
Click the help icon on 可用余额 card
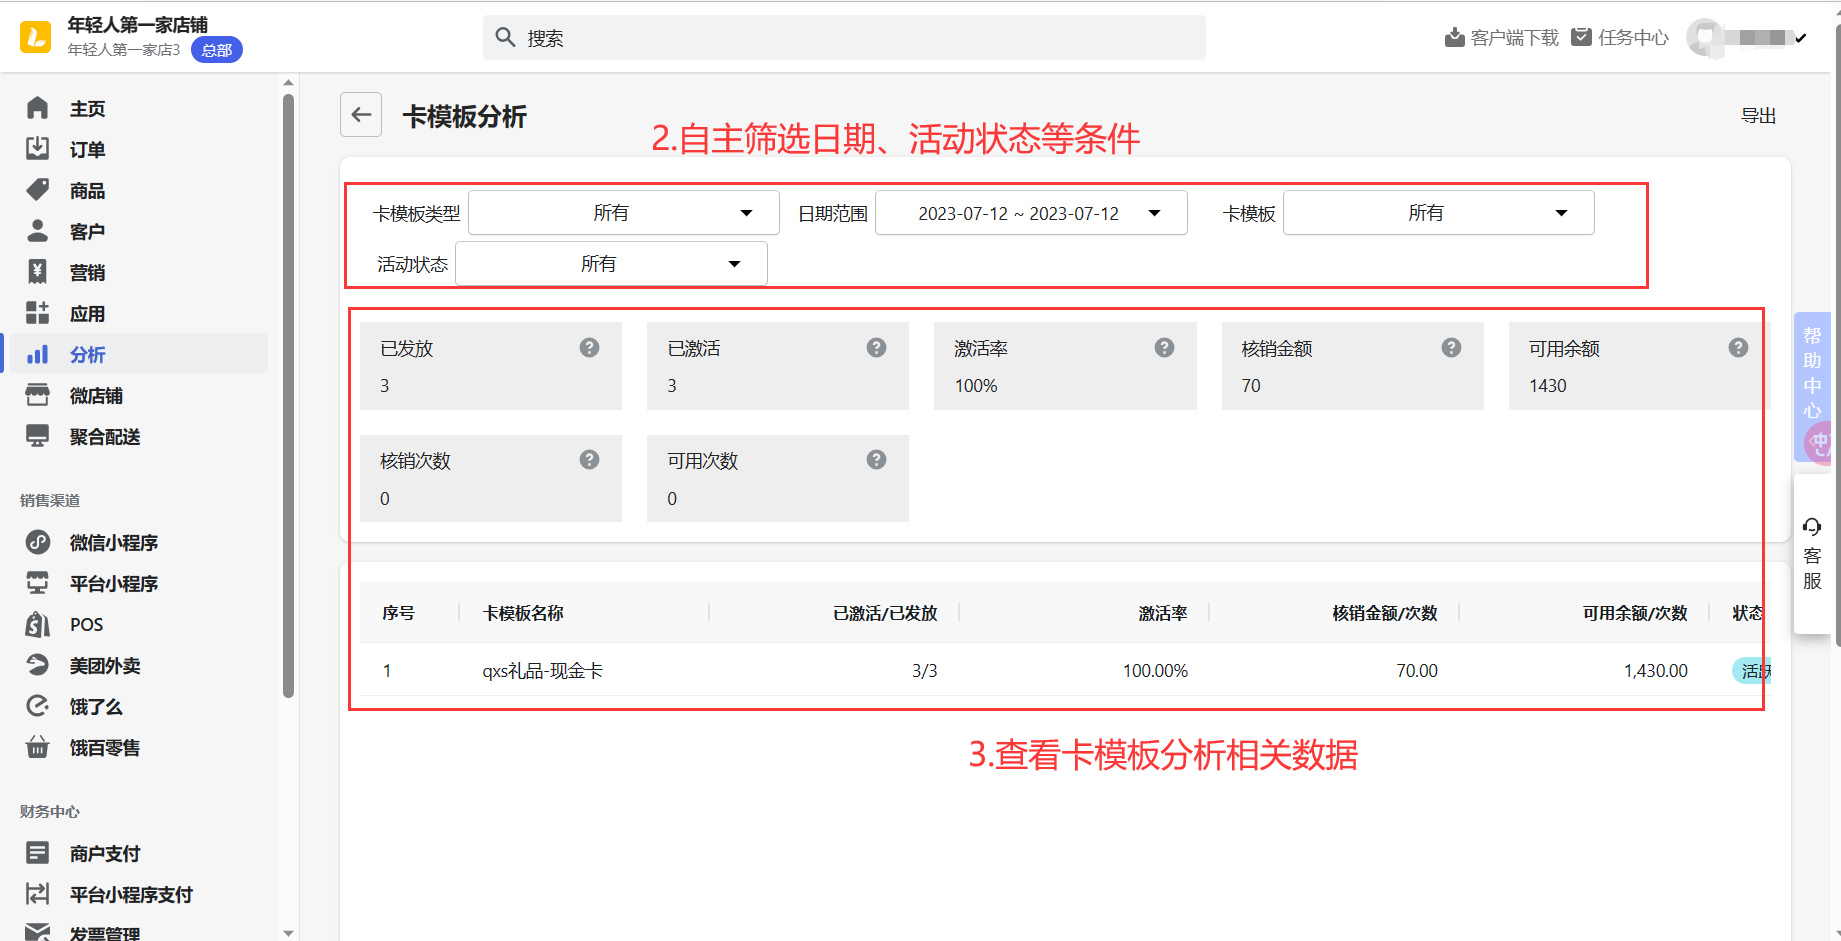click(x=1739, y=347)
